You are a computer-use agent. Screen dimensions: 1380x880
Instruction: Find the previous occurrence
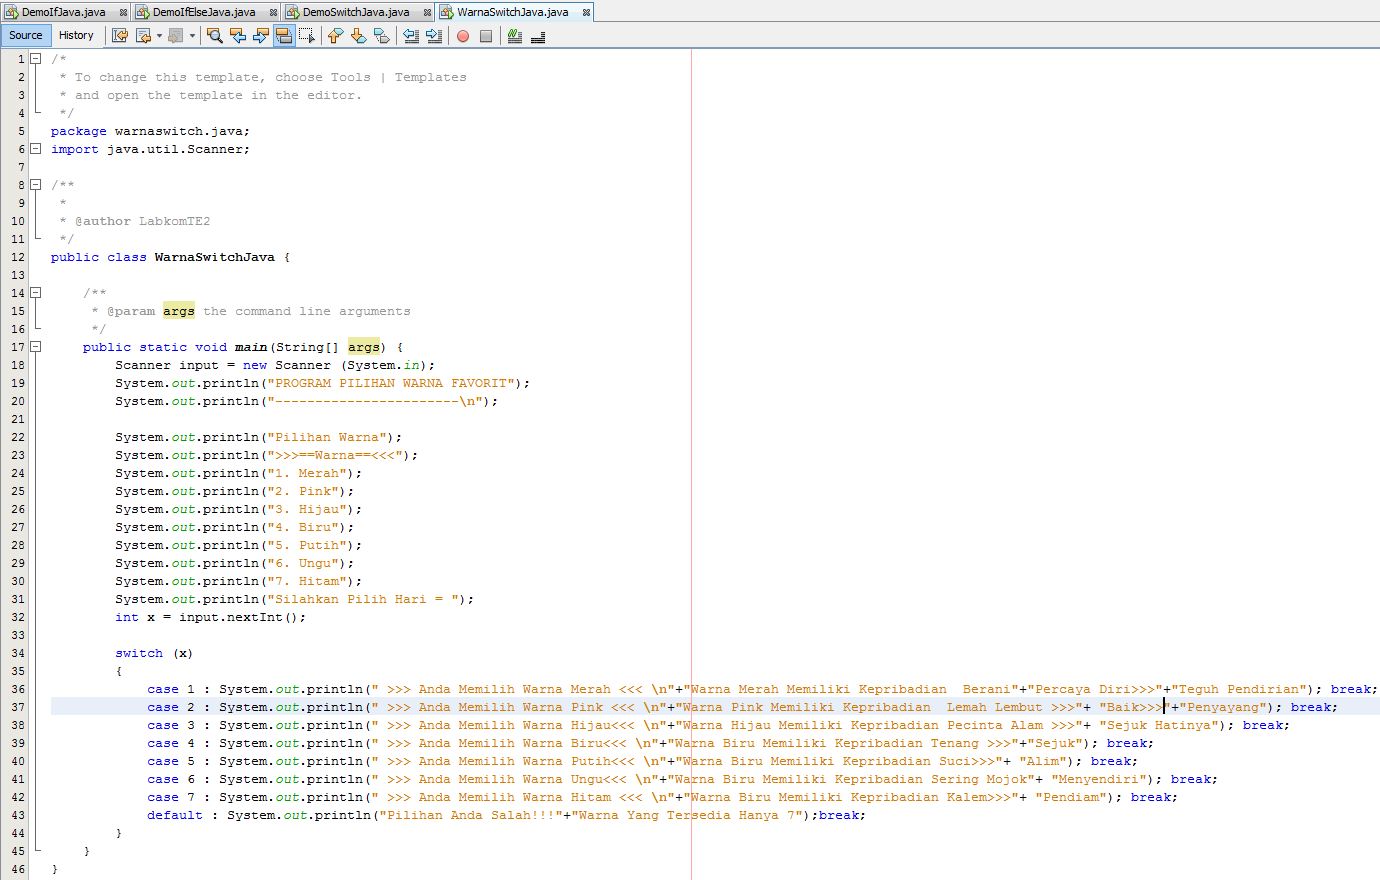(238, 36)
